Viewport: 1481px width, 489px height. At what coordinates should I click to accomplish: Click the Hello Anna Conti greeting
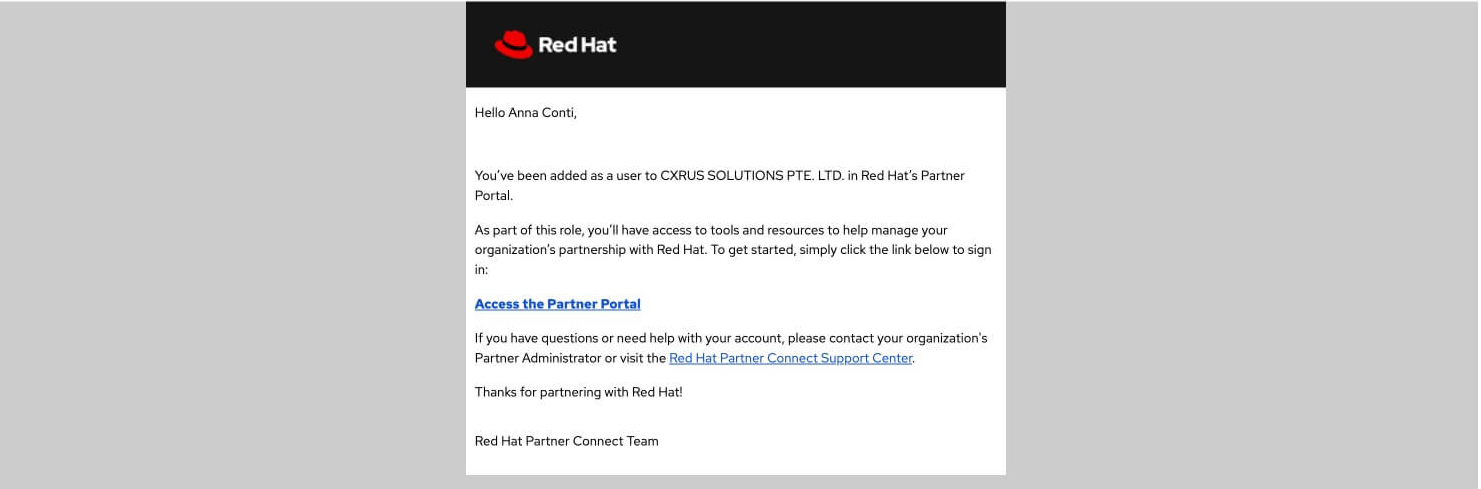coord(525,113)
